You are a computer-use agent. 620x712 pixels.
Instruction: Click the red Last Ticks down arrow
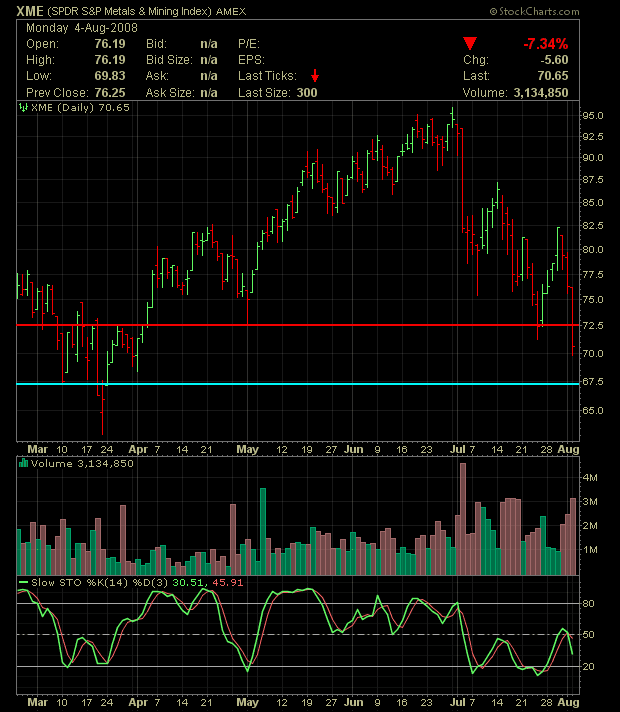[x=315, y=76]
